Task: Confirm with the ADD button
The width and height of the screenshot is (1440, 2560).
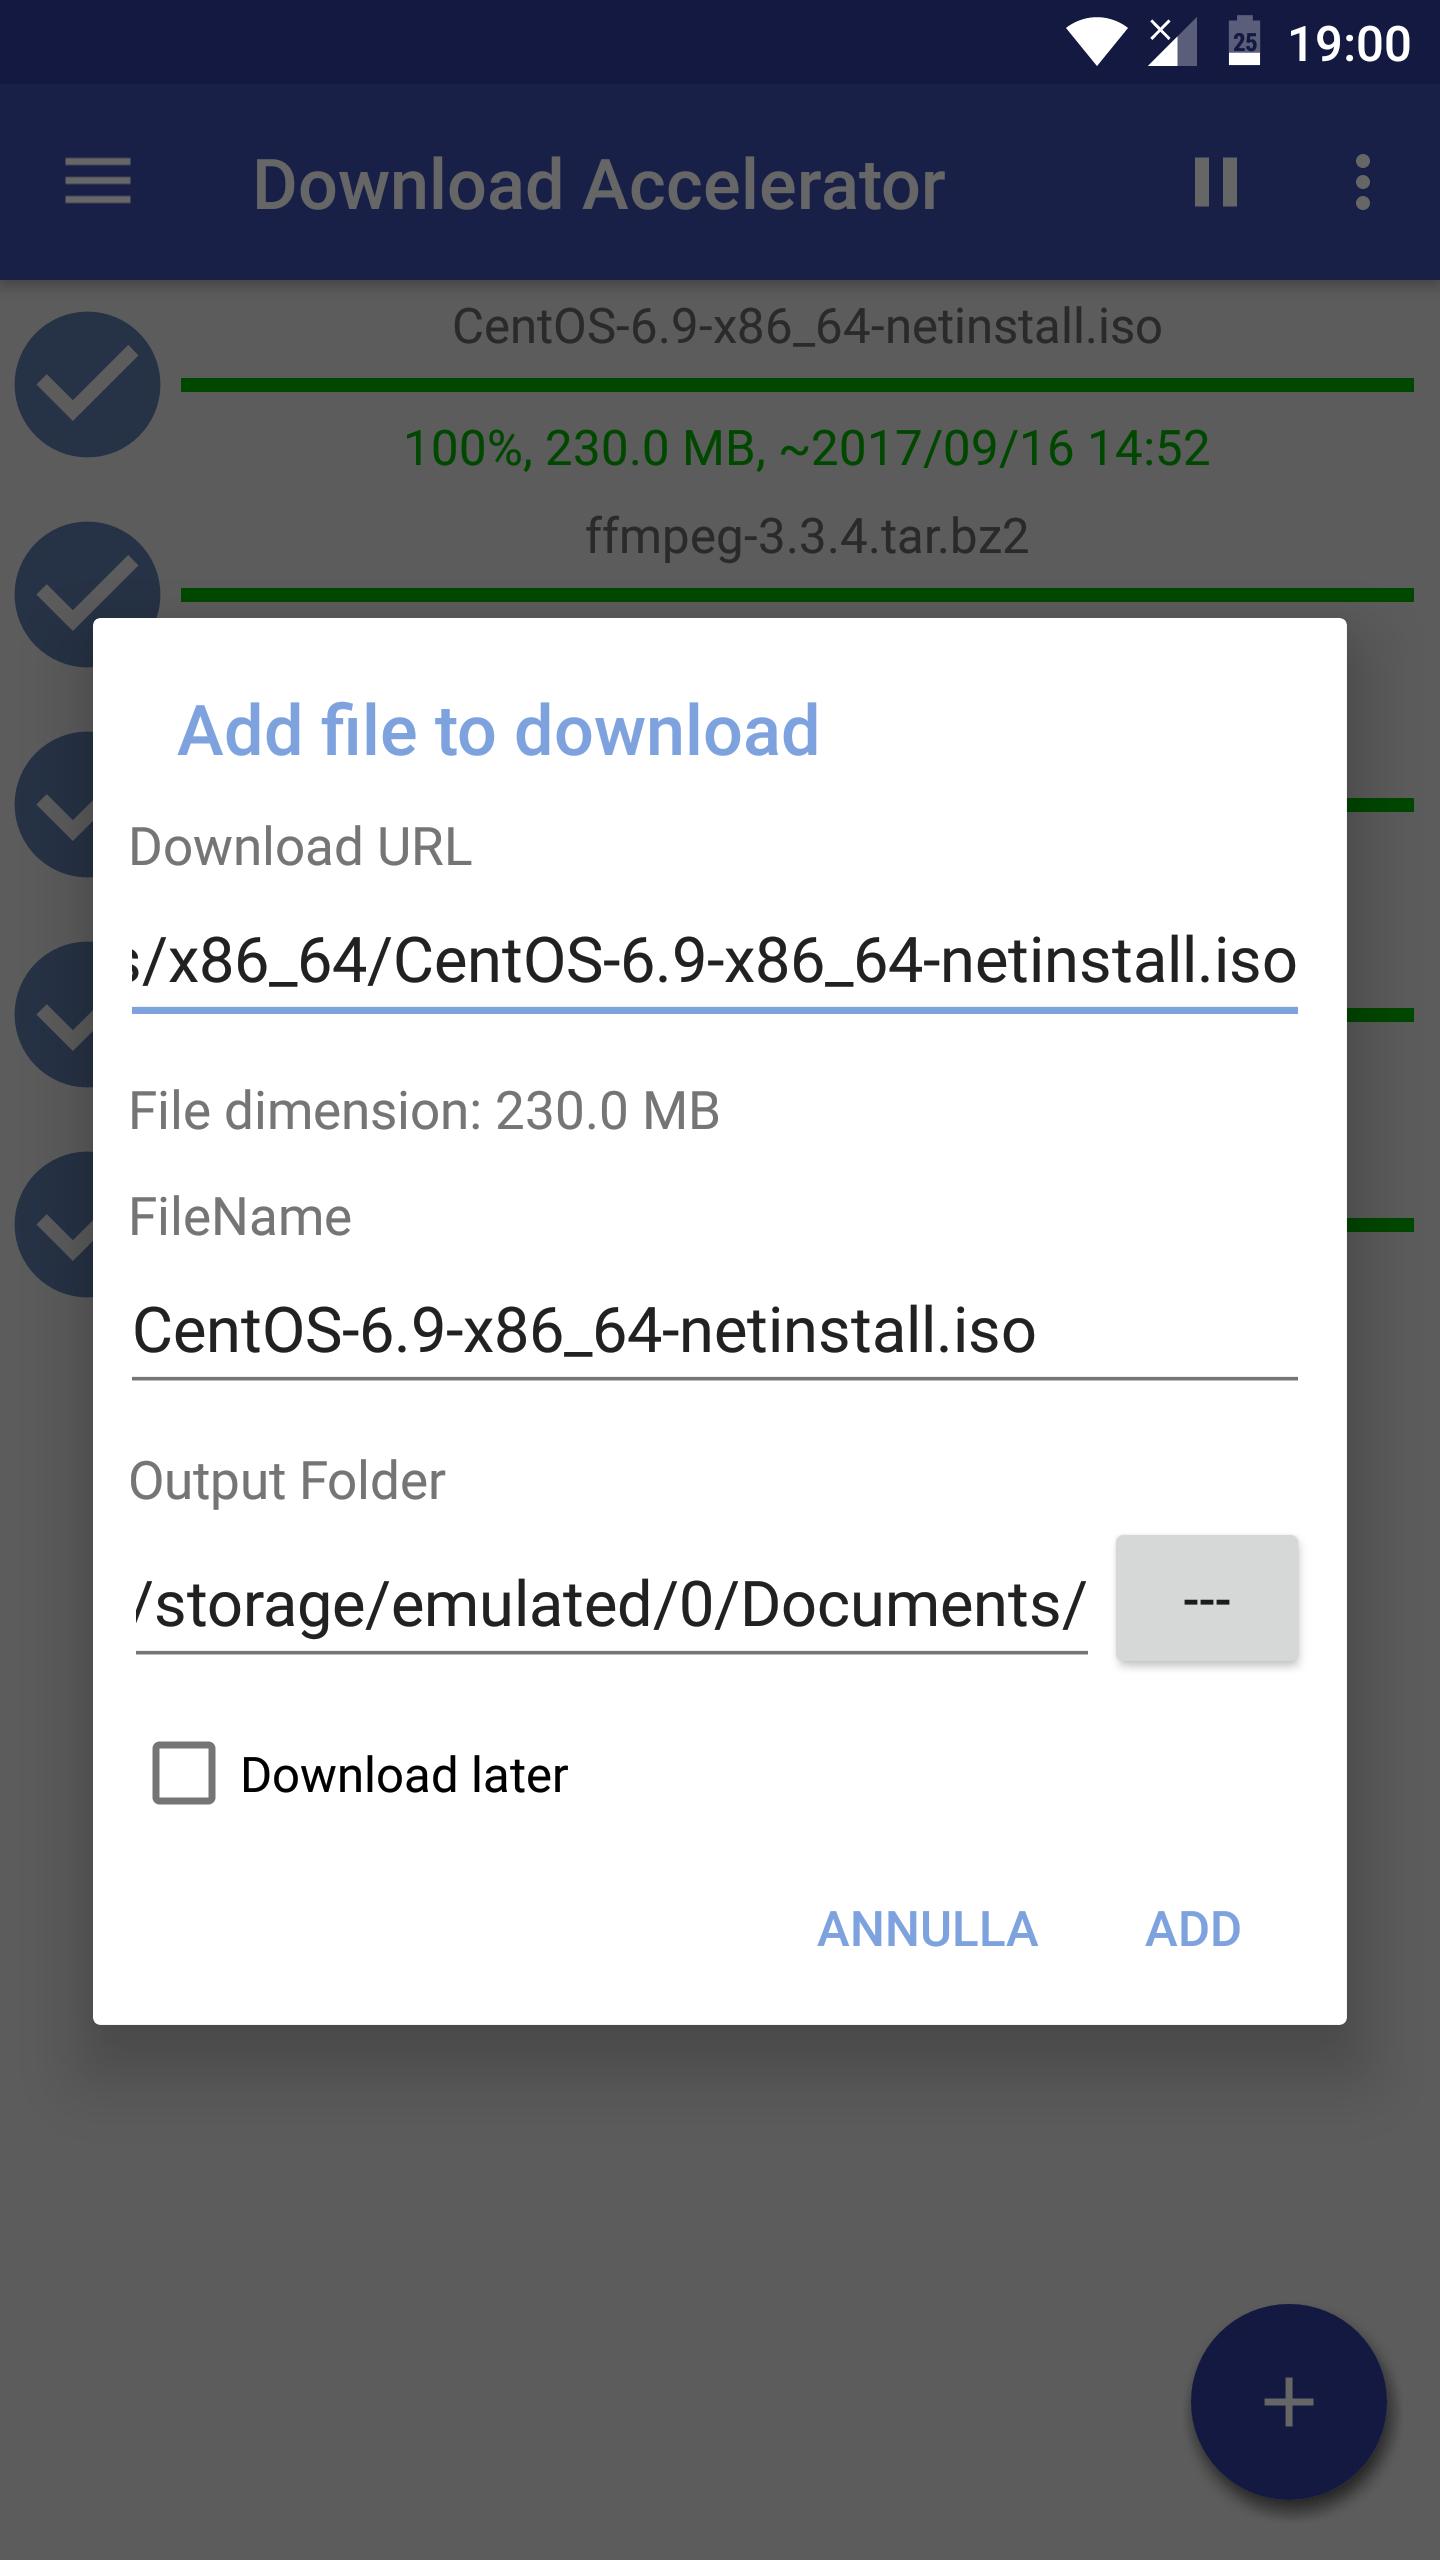Action: (1193, 1929)
